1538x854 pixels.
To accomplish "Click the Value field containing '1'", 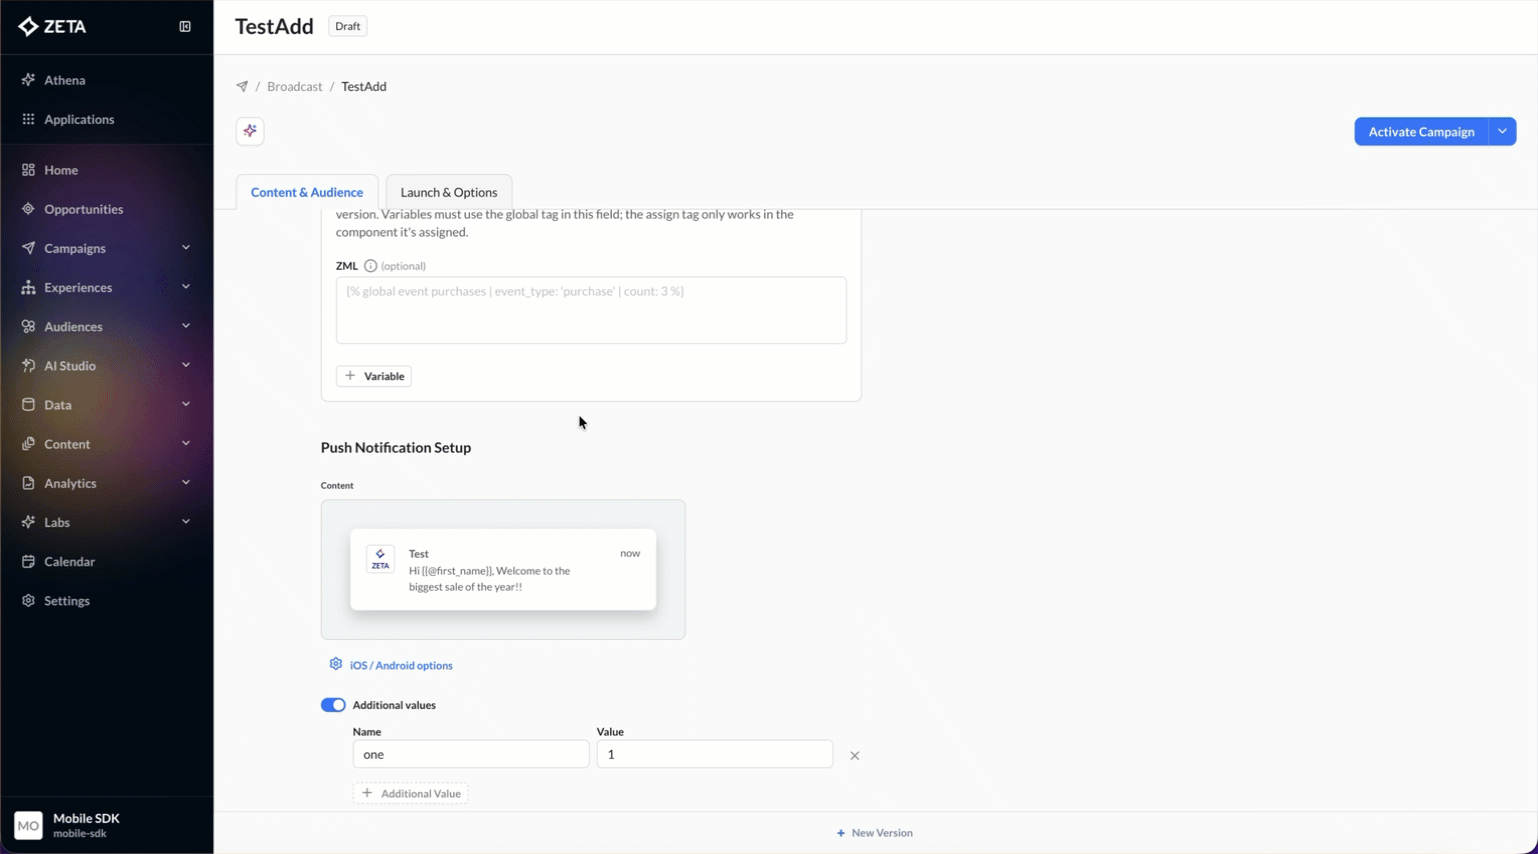I will pos(715,754).
